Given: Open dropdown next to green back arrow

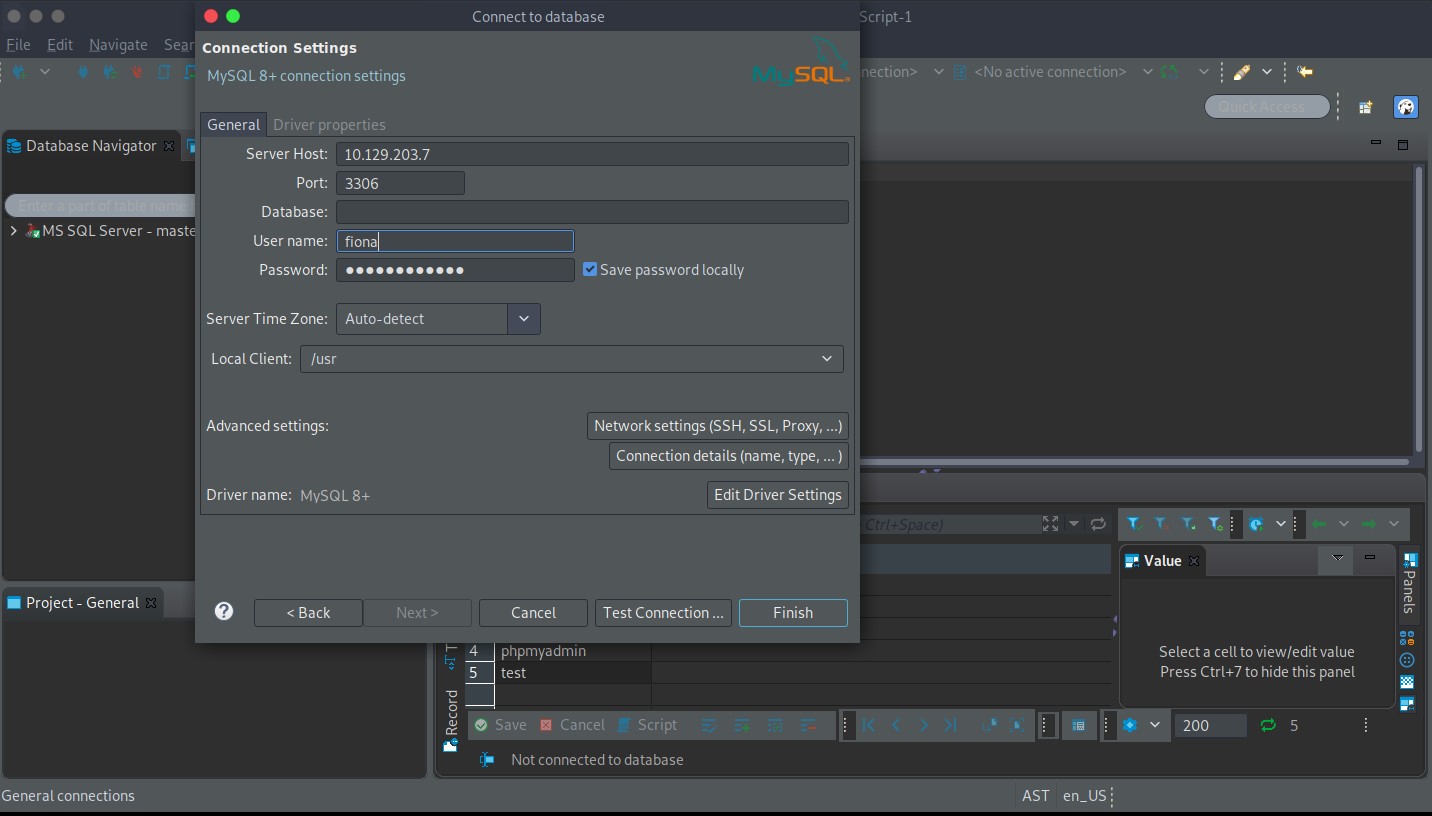Looking at the screenshot, I should [x=1343, y=523].
